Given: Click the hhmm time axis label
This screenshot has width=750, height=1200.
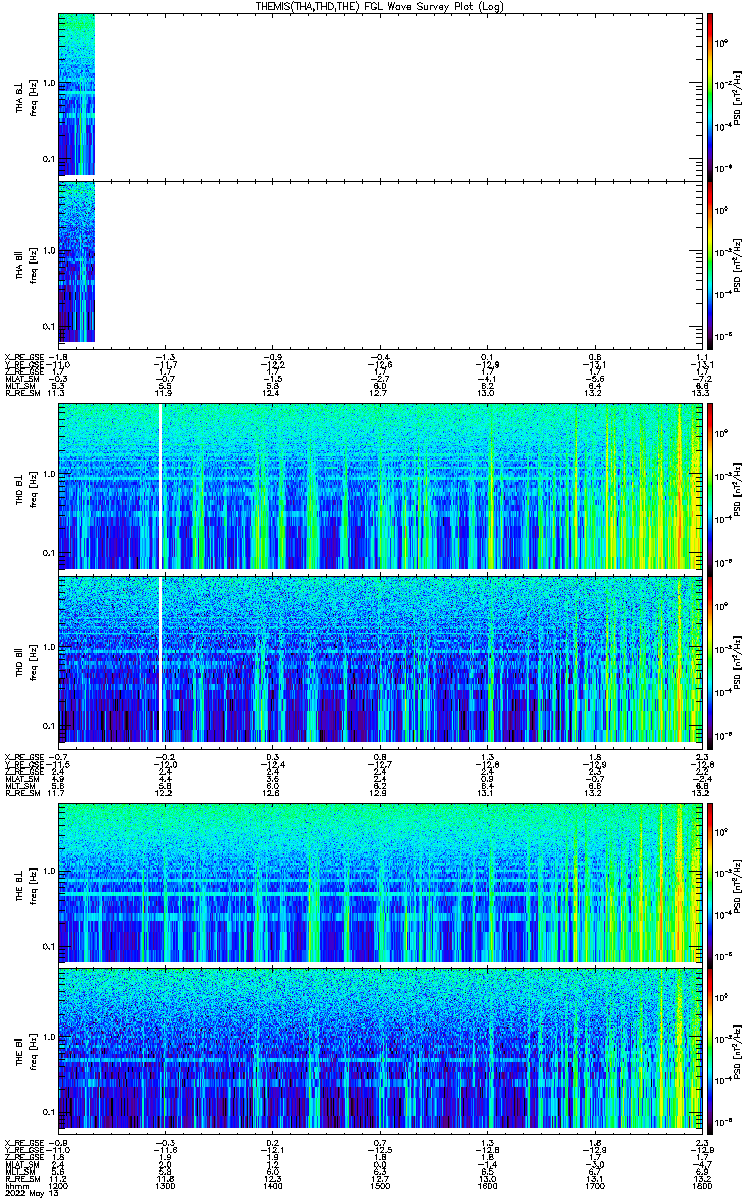Looking at the screenshot, I should coord(16,1186).
